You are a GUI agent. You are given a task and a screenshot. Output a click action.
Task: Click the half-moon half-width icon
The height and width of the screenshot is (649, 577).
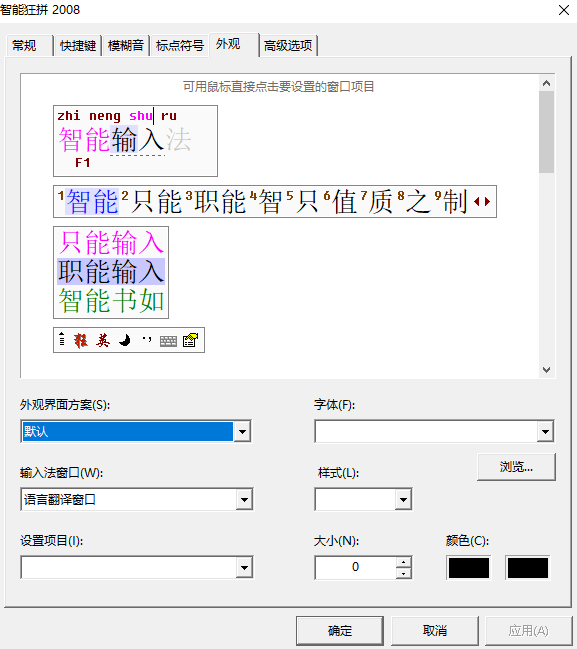(125, 341)
